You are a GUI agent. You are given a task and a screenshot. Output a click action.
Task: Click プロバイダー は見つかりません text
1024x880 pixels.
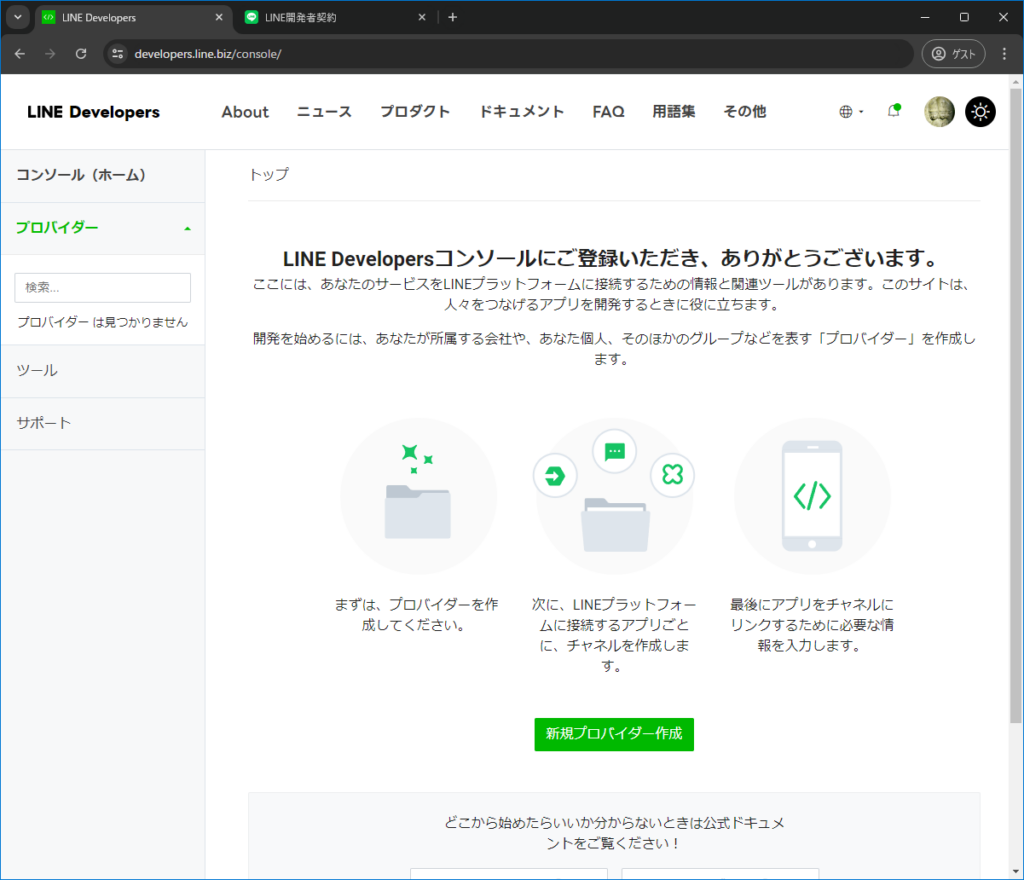(x=103, y=322)
